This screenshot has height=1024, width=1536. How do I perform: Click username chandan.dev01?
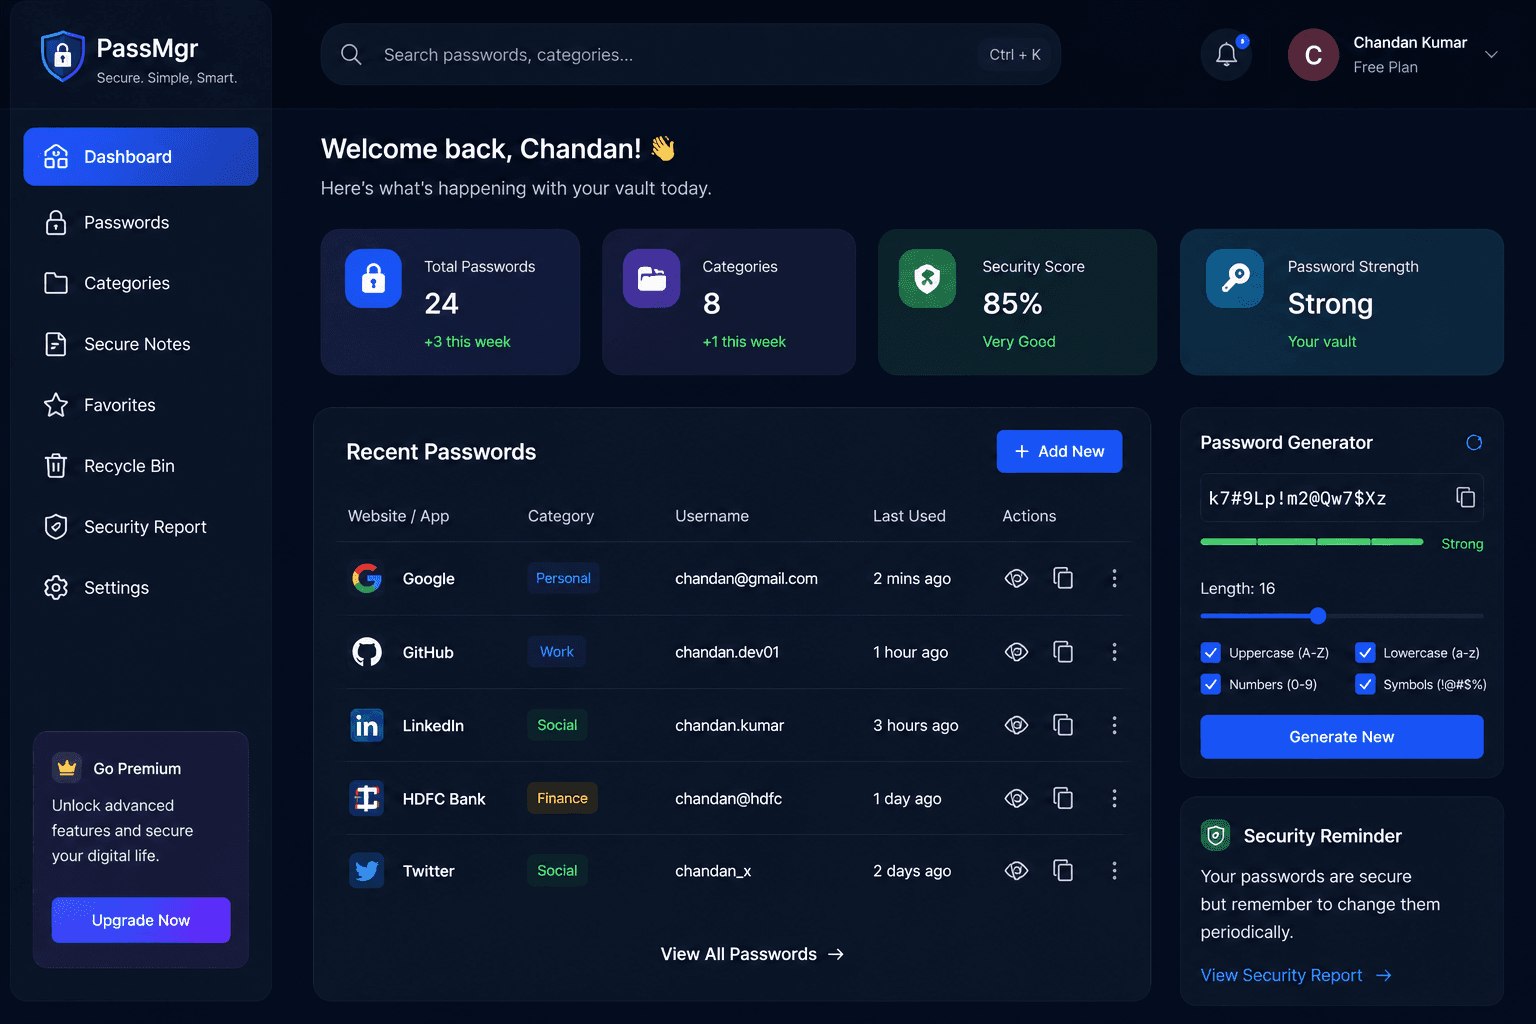click(x=727, y=652)
